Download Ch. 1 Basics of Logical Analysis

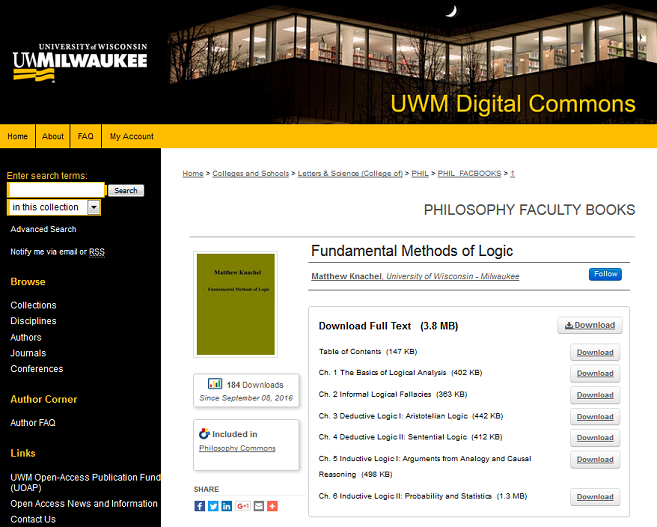click(595, 373)
